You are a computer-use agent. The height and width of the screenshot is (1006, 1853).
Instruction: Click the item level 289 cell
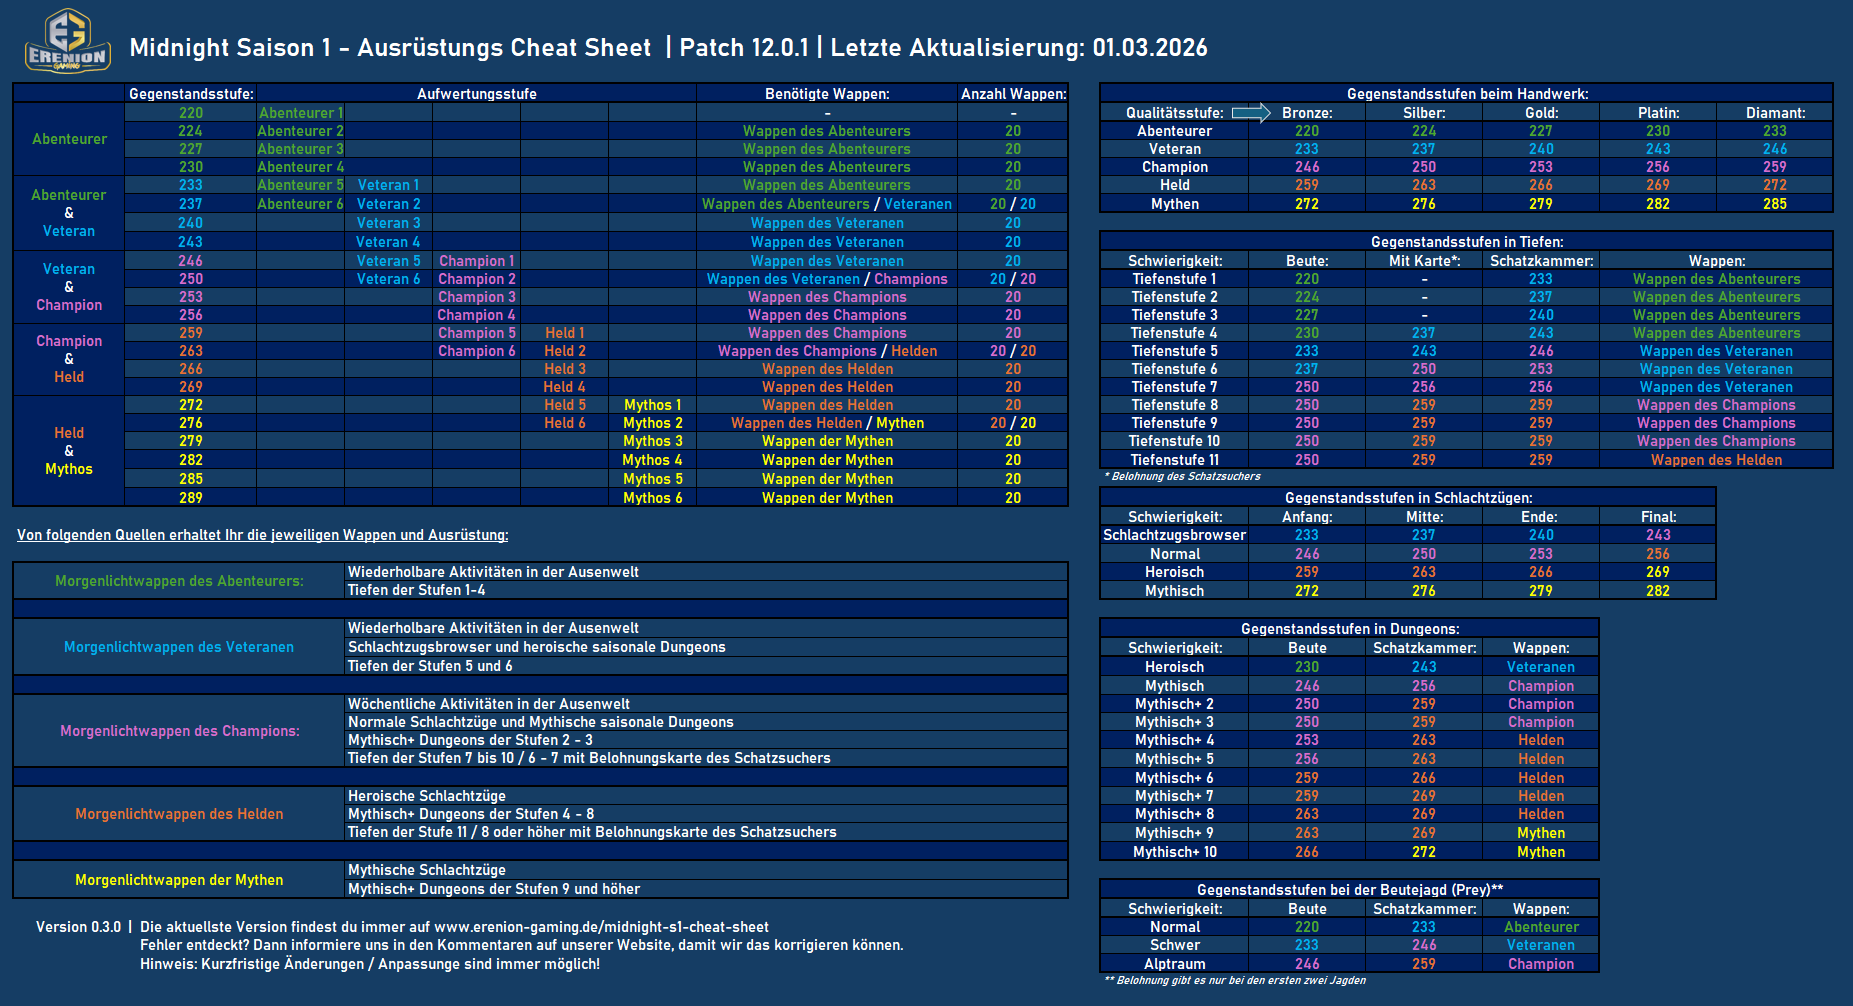coord(190,498)
